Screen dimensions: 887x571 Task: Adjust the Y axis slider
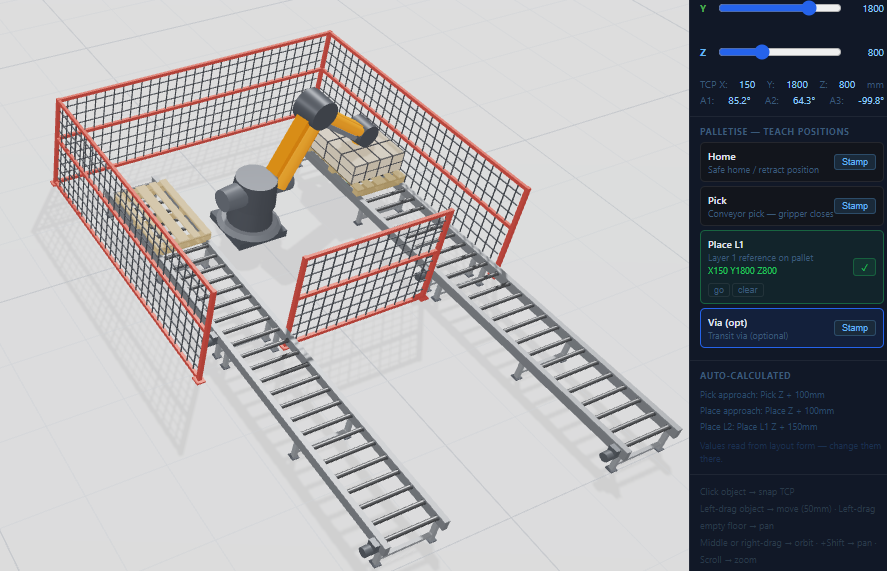coord(780,8)
